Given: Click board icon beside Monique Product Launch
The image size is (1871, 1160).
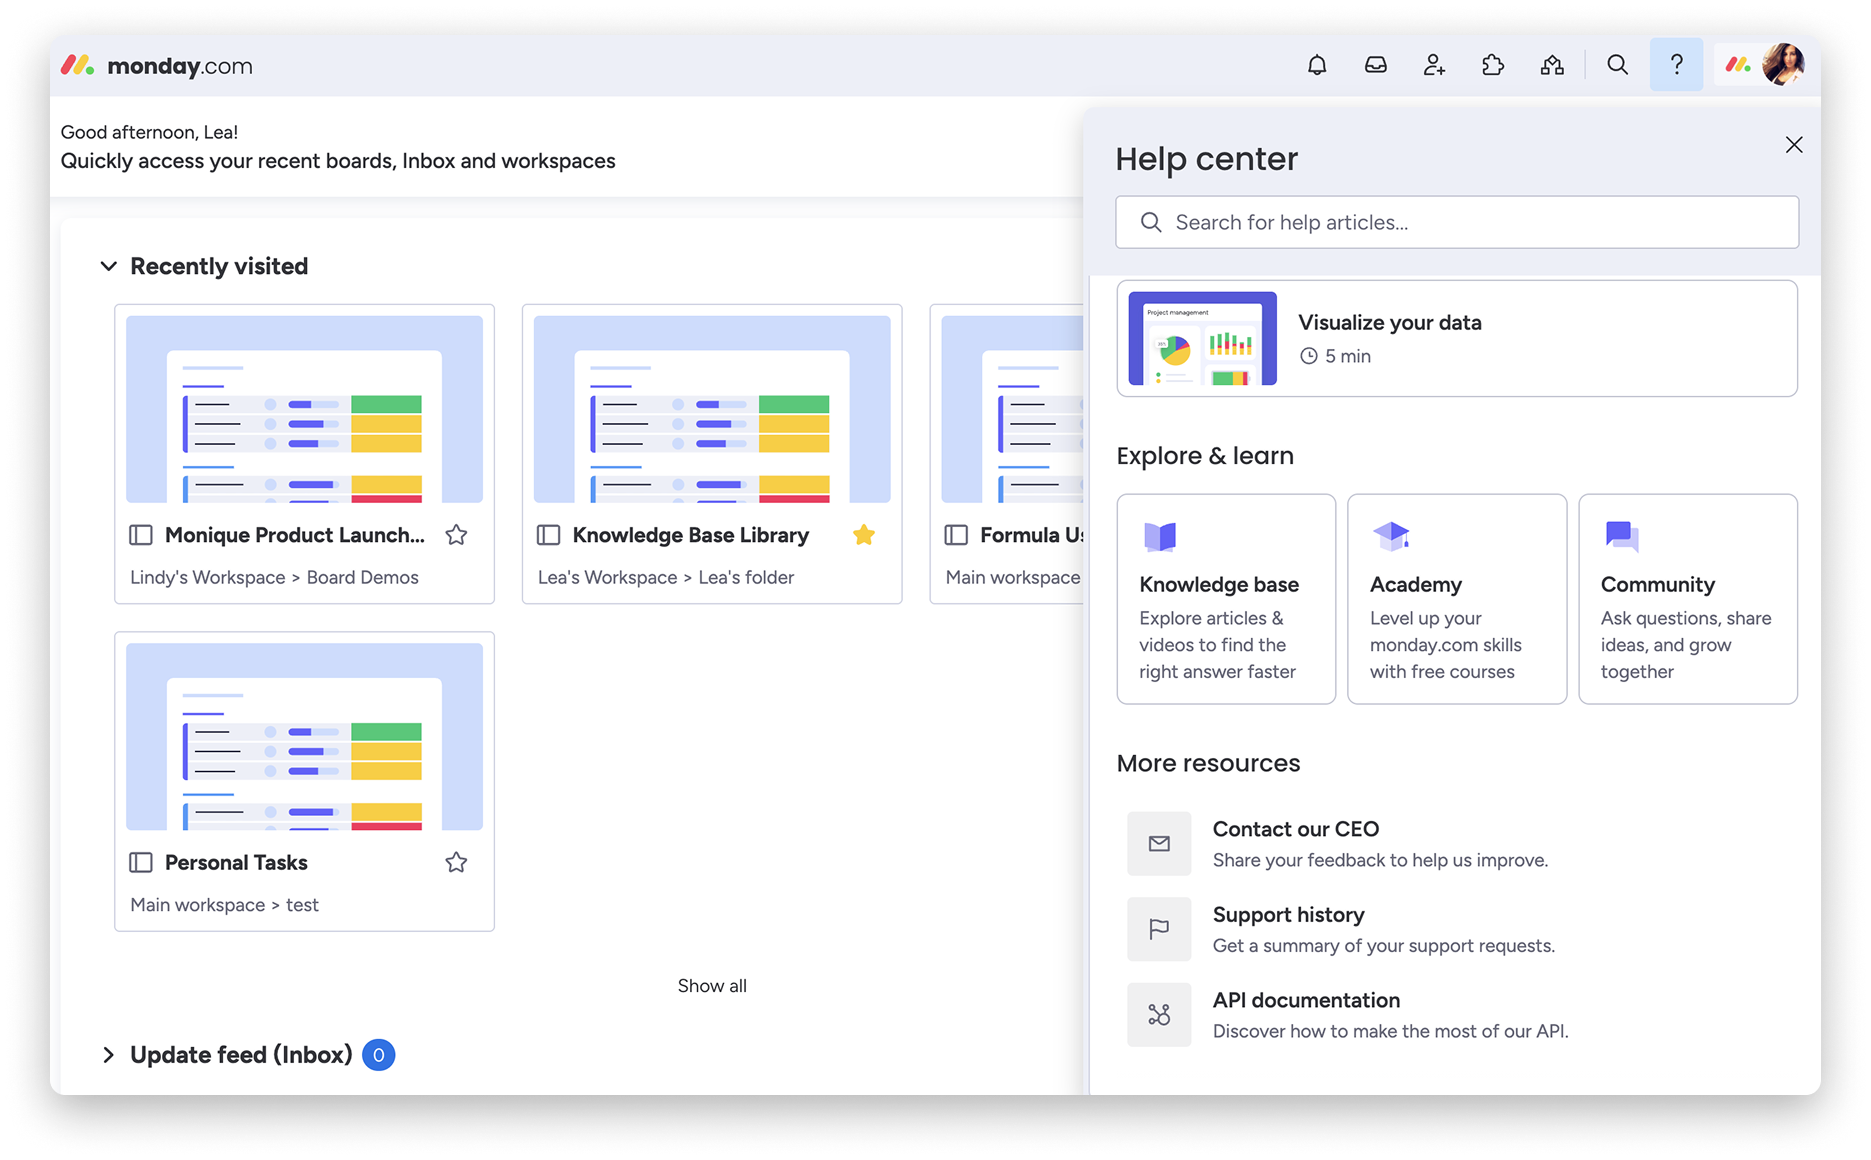Looking at the screenshot, I should click(141, 535).
